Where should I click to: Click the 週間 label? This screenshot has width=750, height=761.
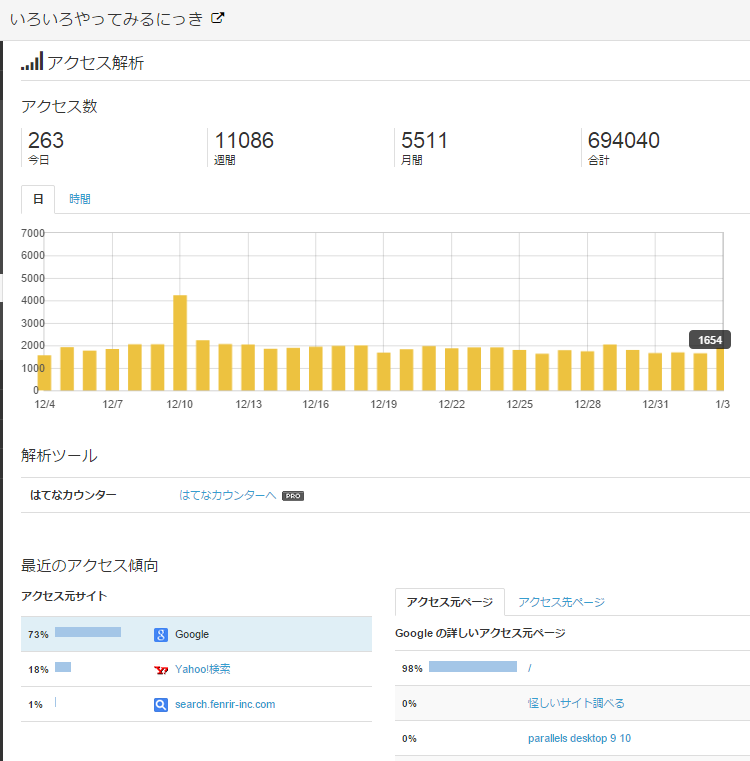tap(225, 160)
